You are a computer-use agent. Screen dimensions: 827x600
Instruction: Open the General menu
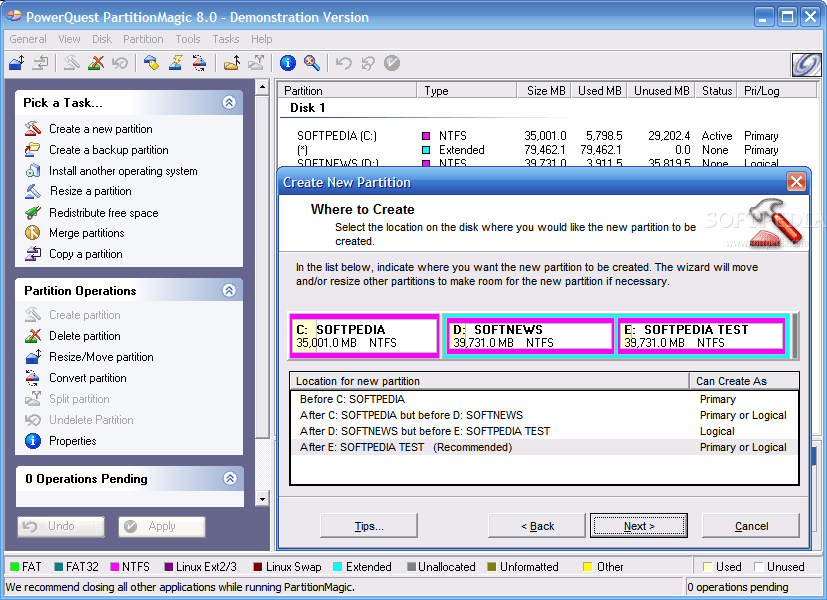[28, 39]
